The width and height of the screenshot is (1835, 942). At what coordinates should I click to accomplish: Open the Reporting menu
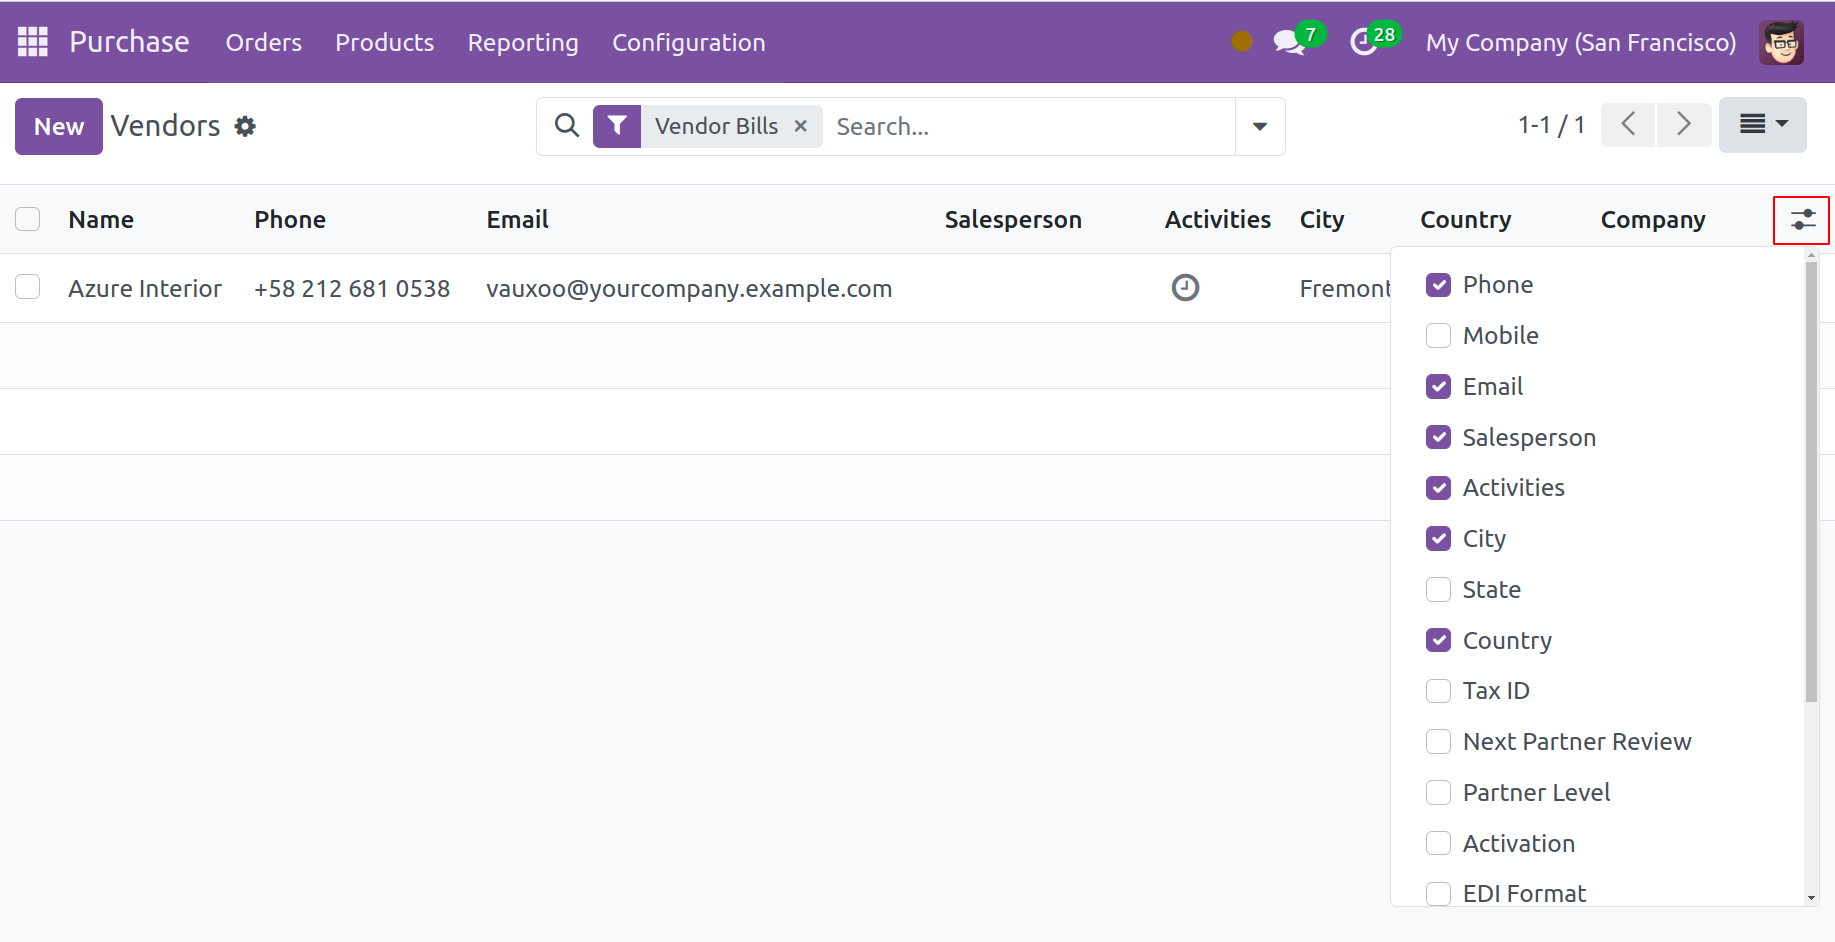coord(523,42)
